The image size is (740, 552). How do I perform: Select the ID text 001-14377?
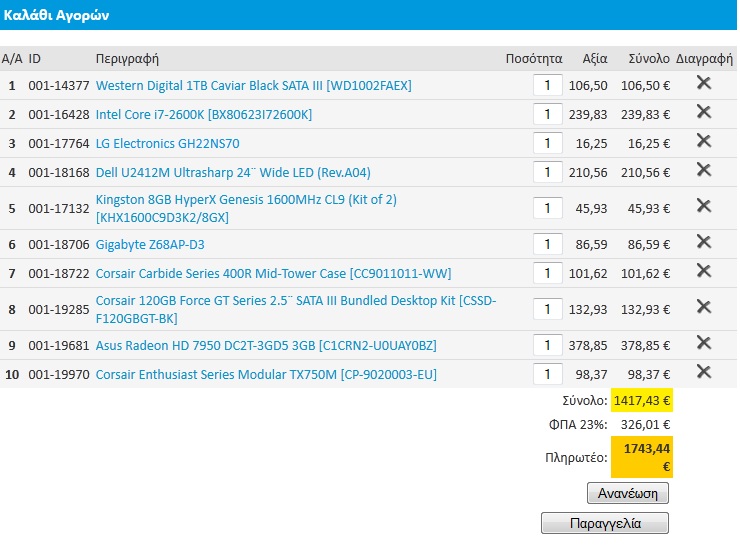click(x=59, y=86)
